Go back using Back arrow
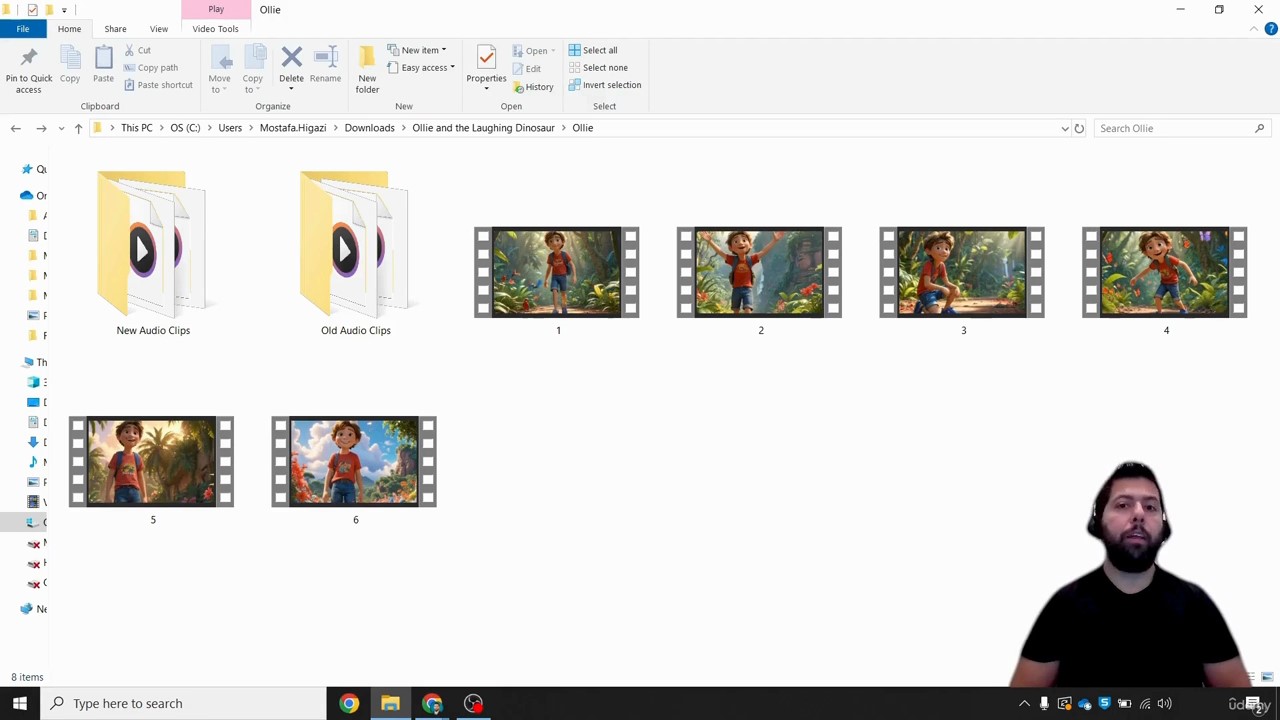 16,128
